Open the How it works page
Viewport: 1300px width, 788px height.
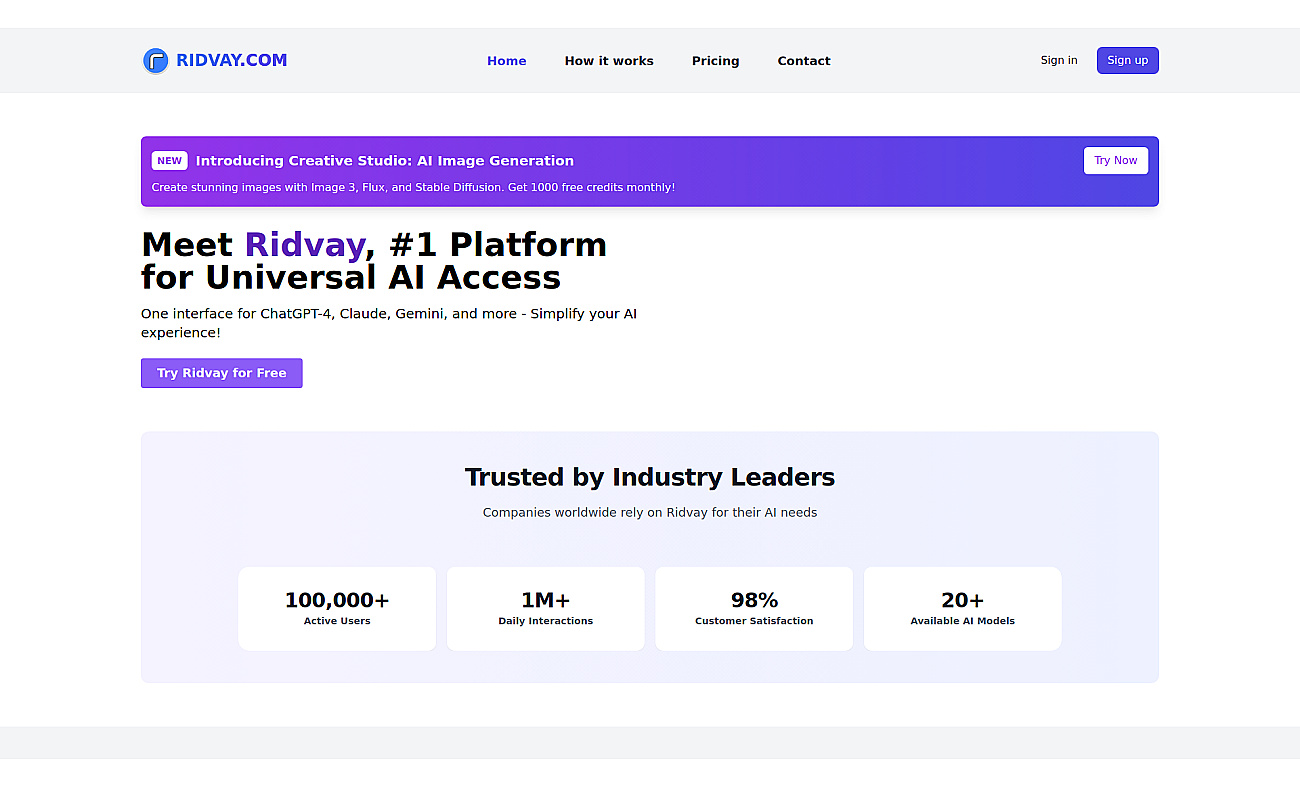click(609, 61)
